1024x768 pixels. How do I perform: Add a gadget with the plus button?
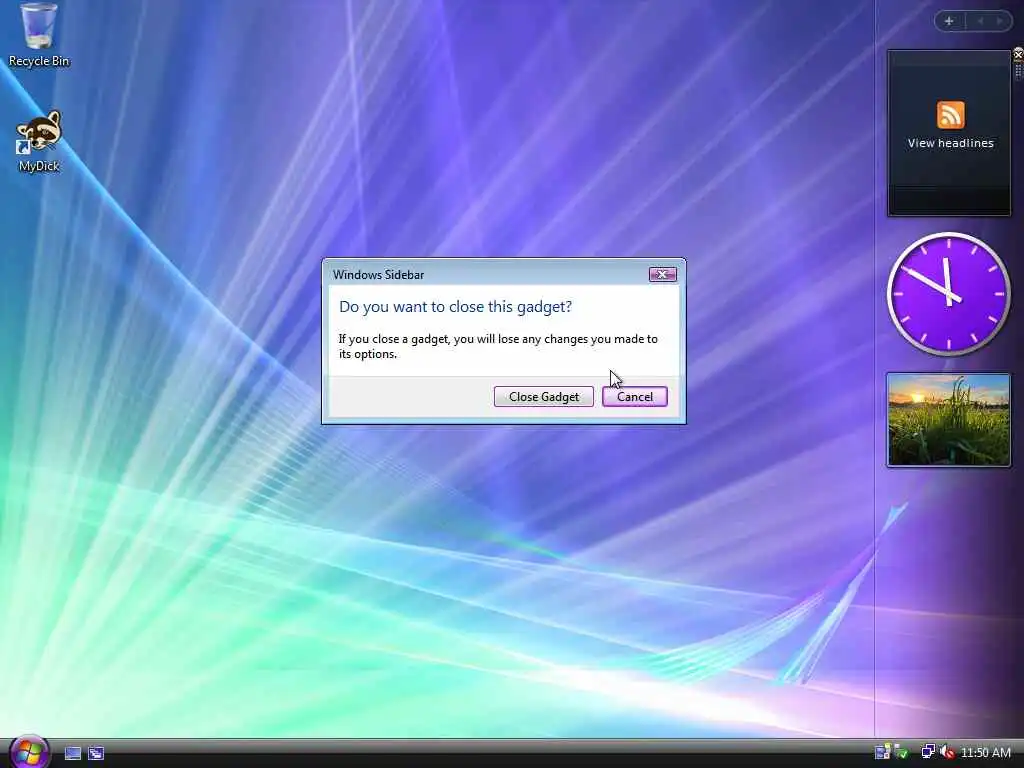[x=949, y=21]
